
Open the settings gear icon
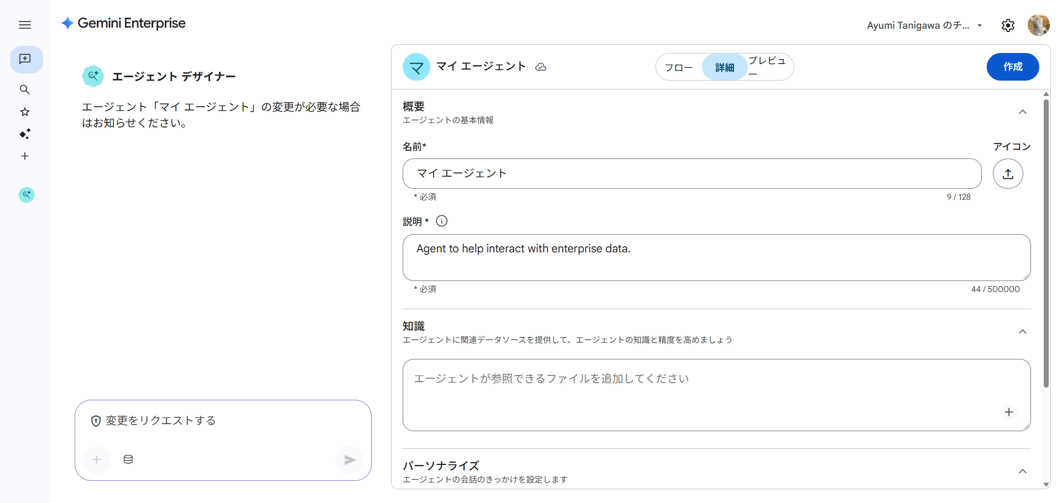coord(1008,26)
